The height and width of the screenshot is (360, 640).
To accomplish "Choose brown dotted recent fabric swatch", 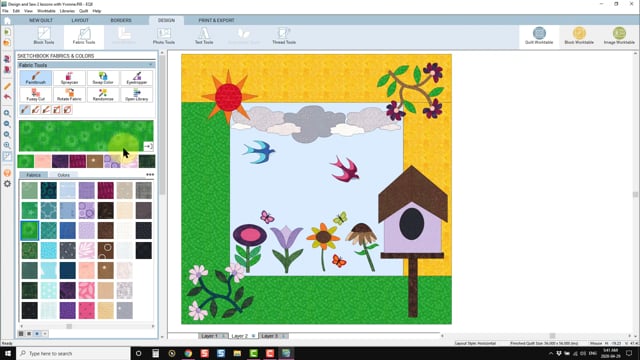I will (x=95, y=161).
